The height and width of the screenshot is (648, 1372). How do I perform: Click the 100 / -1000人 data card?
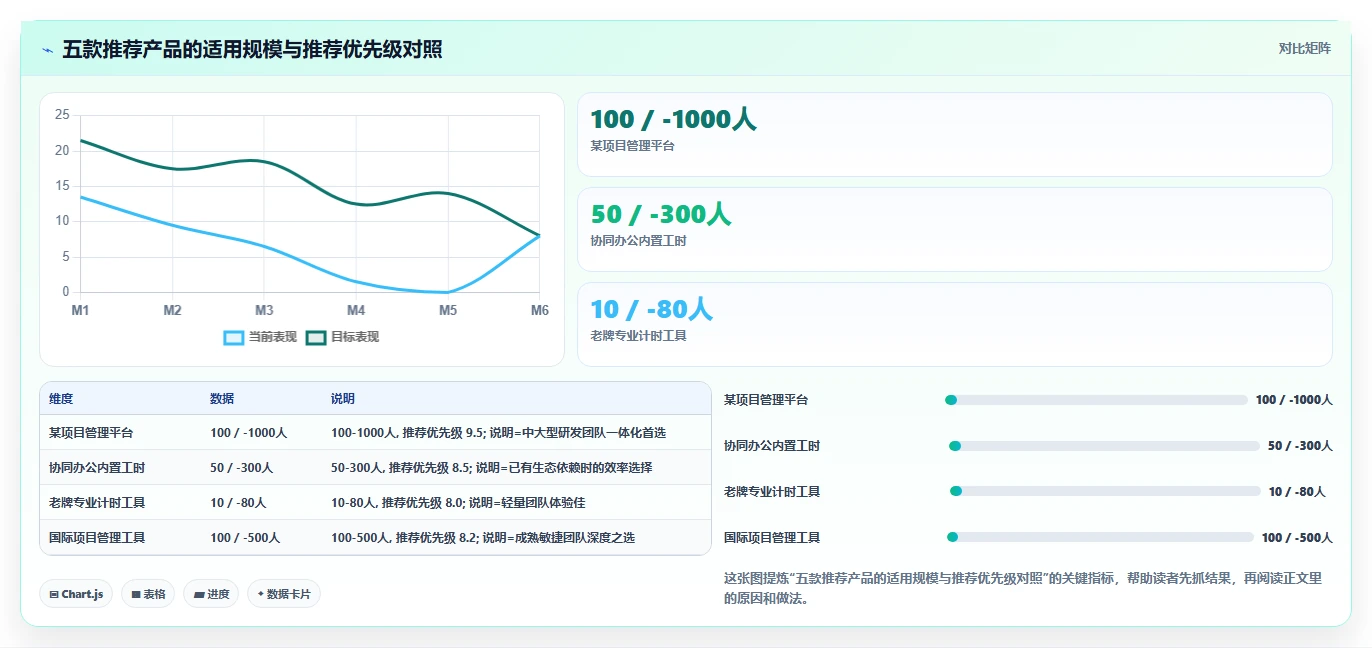955,134
